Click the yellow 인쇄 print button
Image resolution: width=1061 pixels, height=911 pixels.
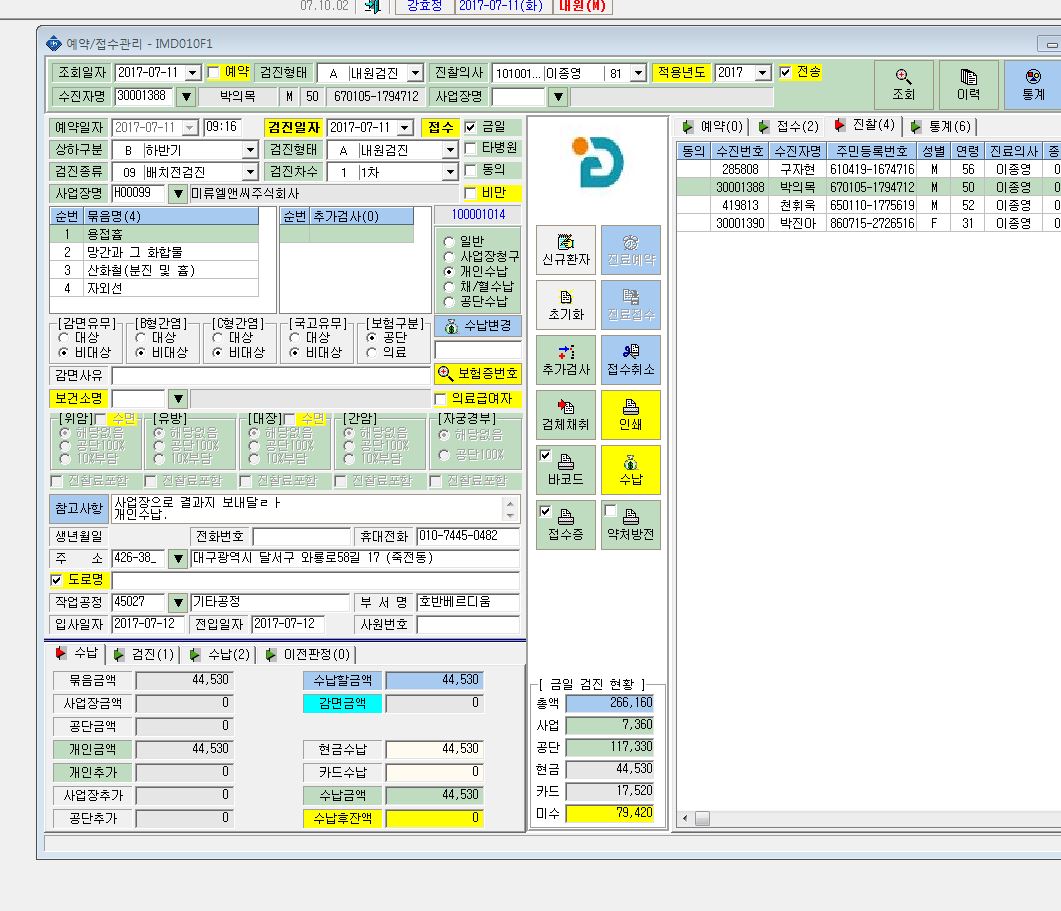631,414
